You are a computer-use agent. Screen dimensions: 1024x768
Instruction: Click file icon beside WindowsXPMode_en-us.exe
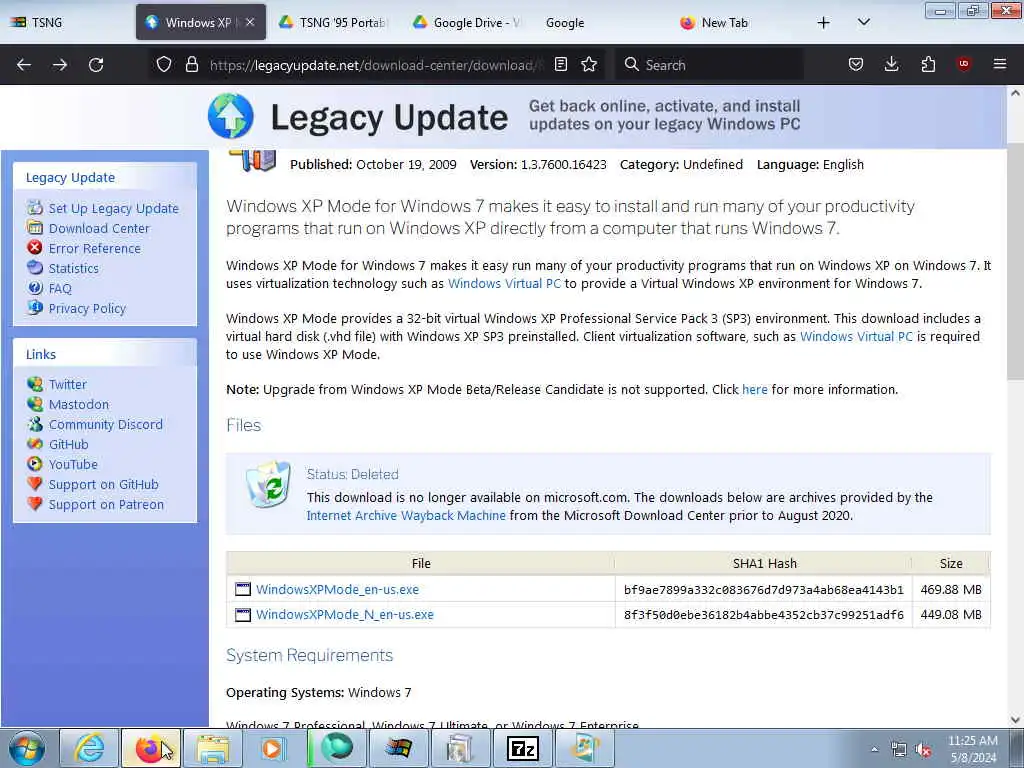point(243,589)
